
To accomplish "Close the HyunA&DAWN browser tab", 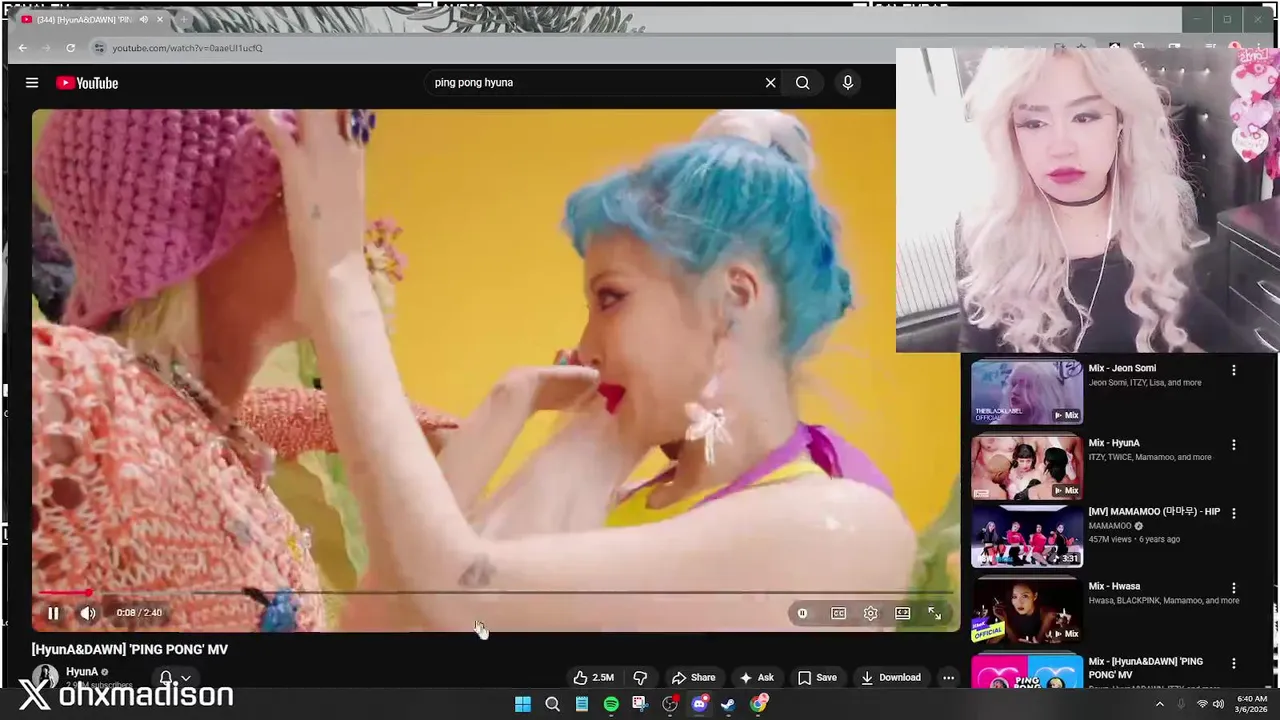I will [160, 19].
